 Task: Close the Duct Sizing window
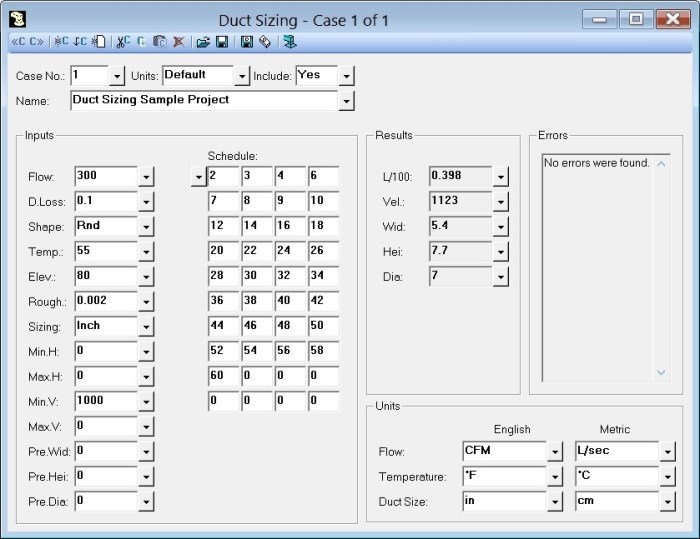[673, 19]
